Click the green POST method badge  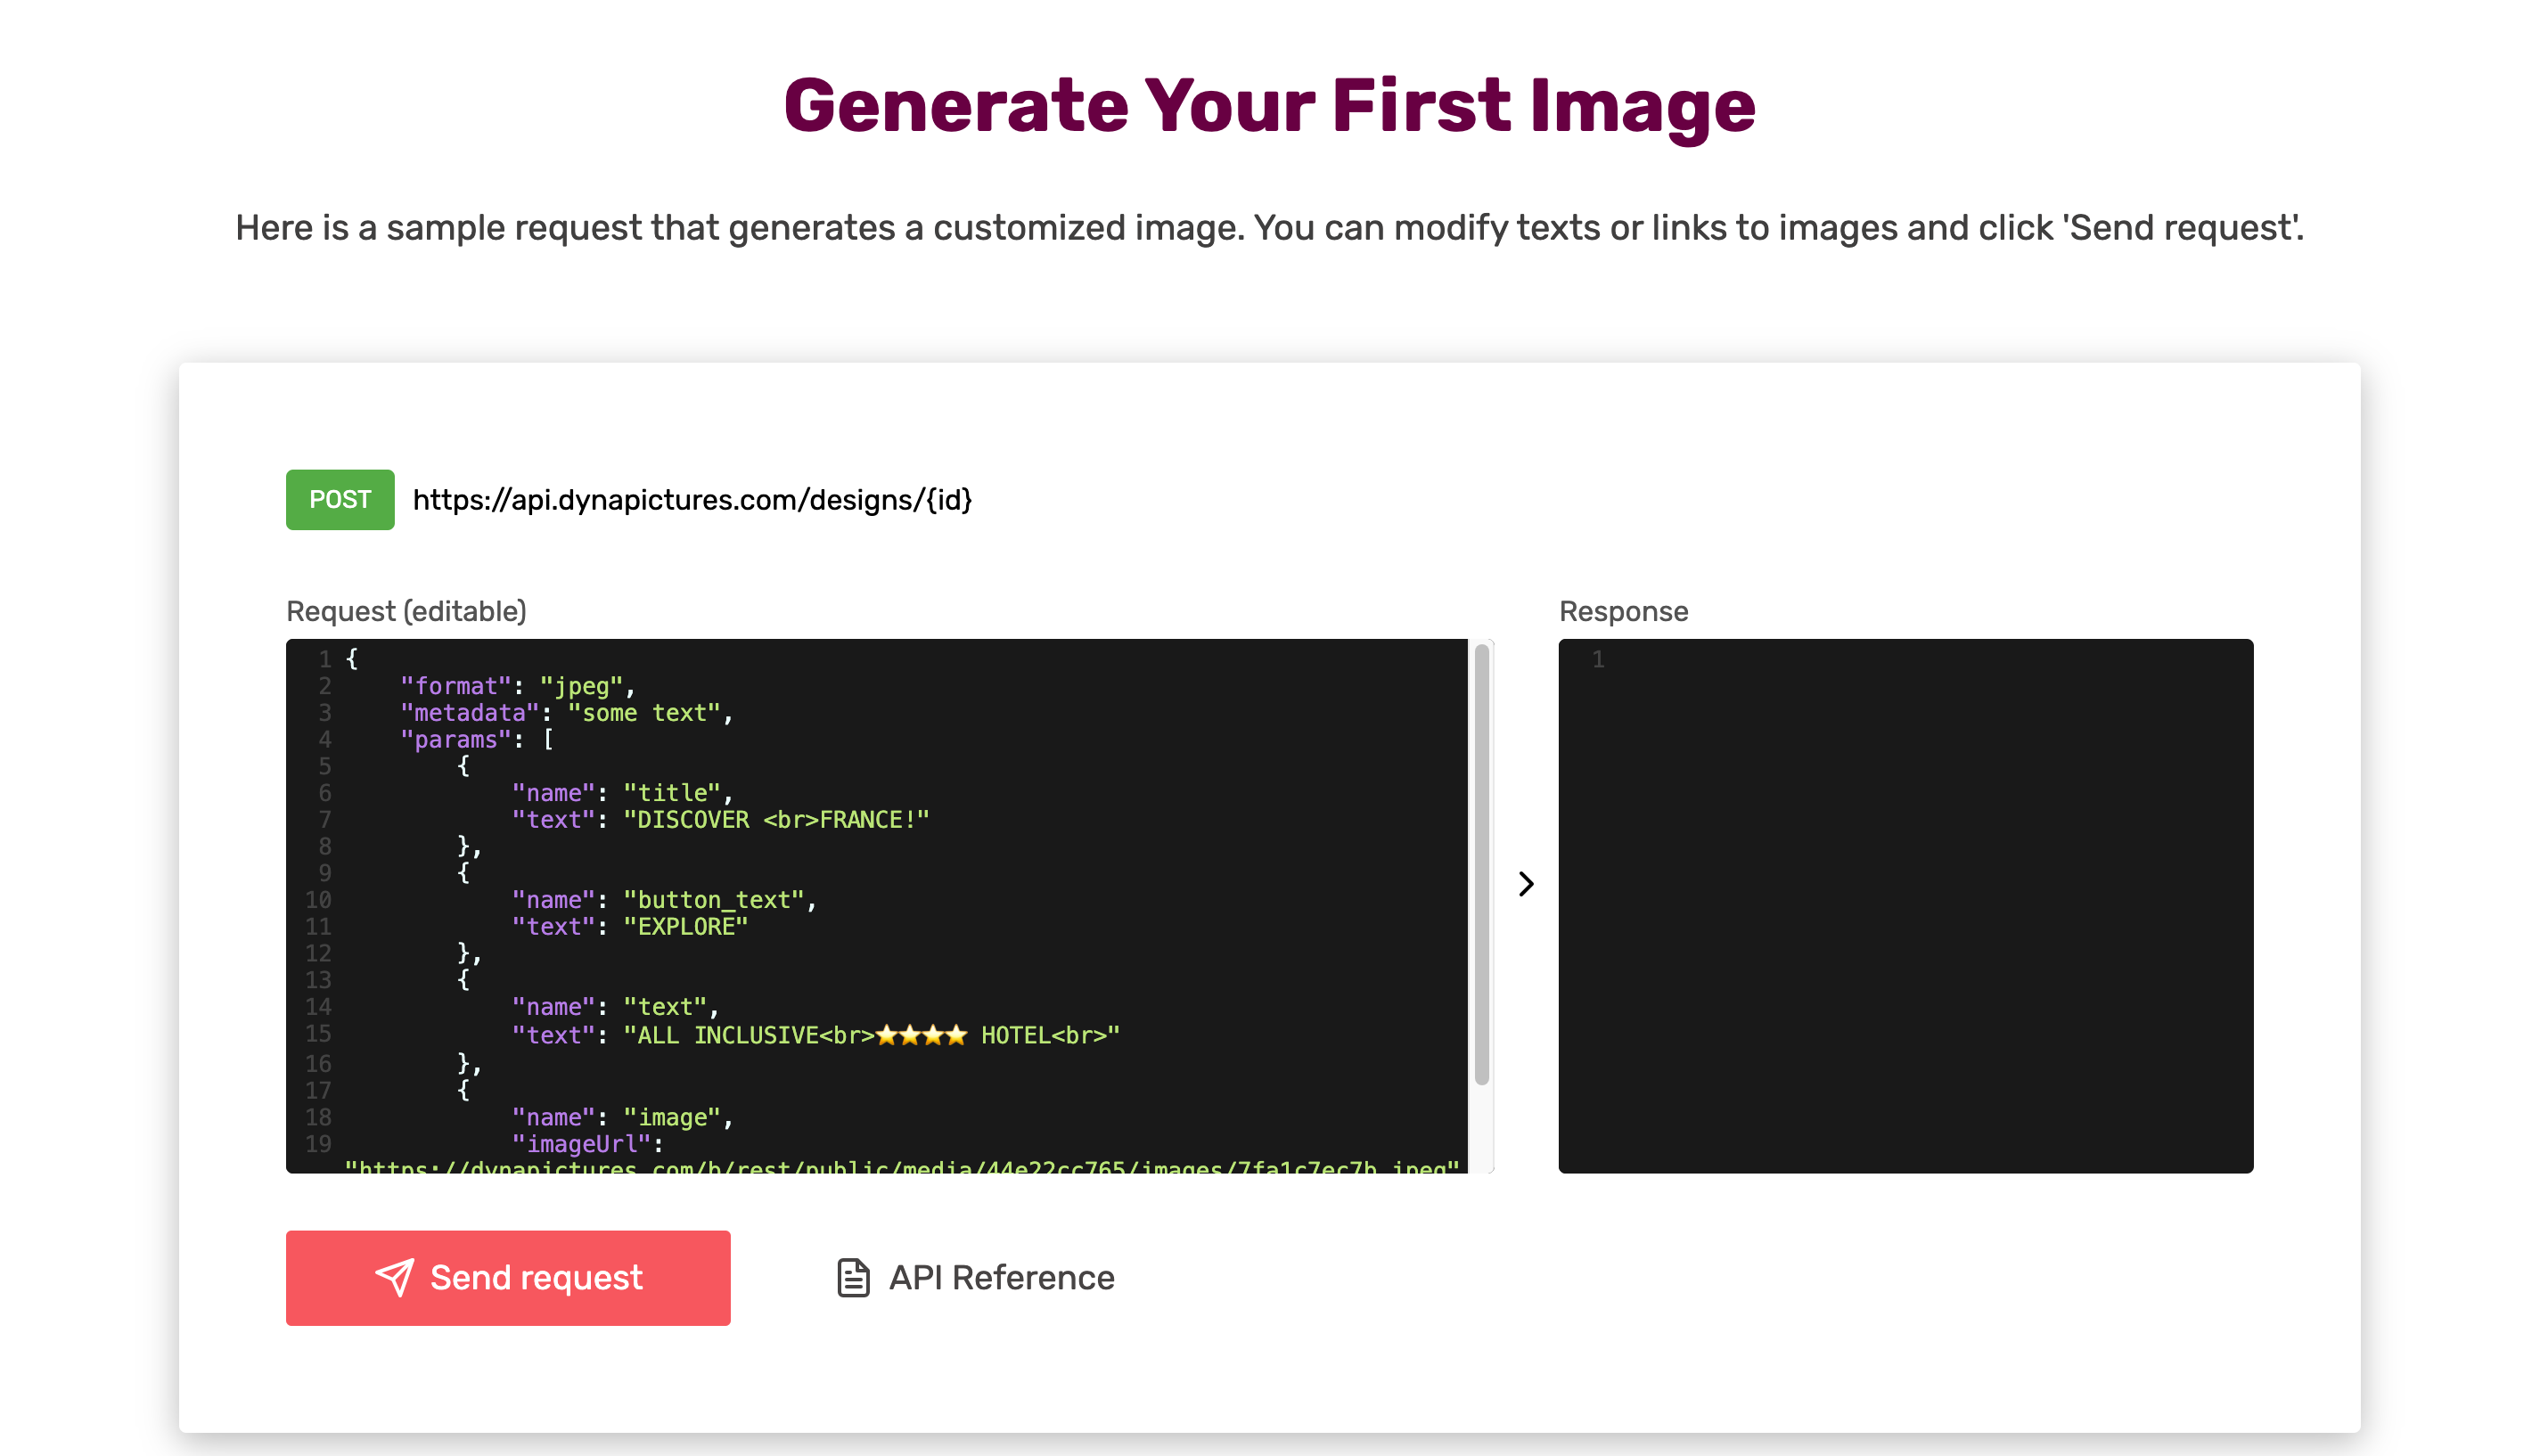[x=340, y=499]
